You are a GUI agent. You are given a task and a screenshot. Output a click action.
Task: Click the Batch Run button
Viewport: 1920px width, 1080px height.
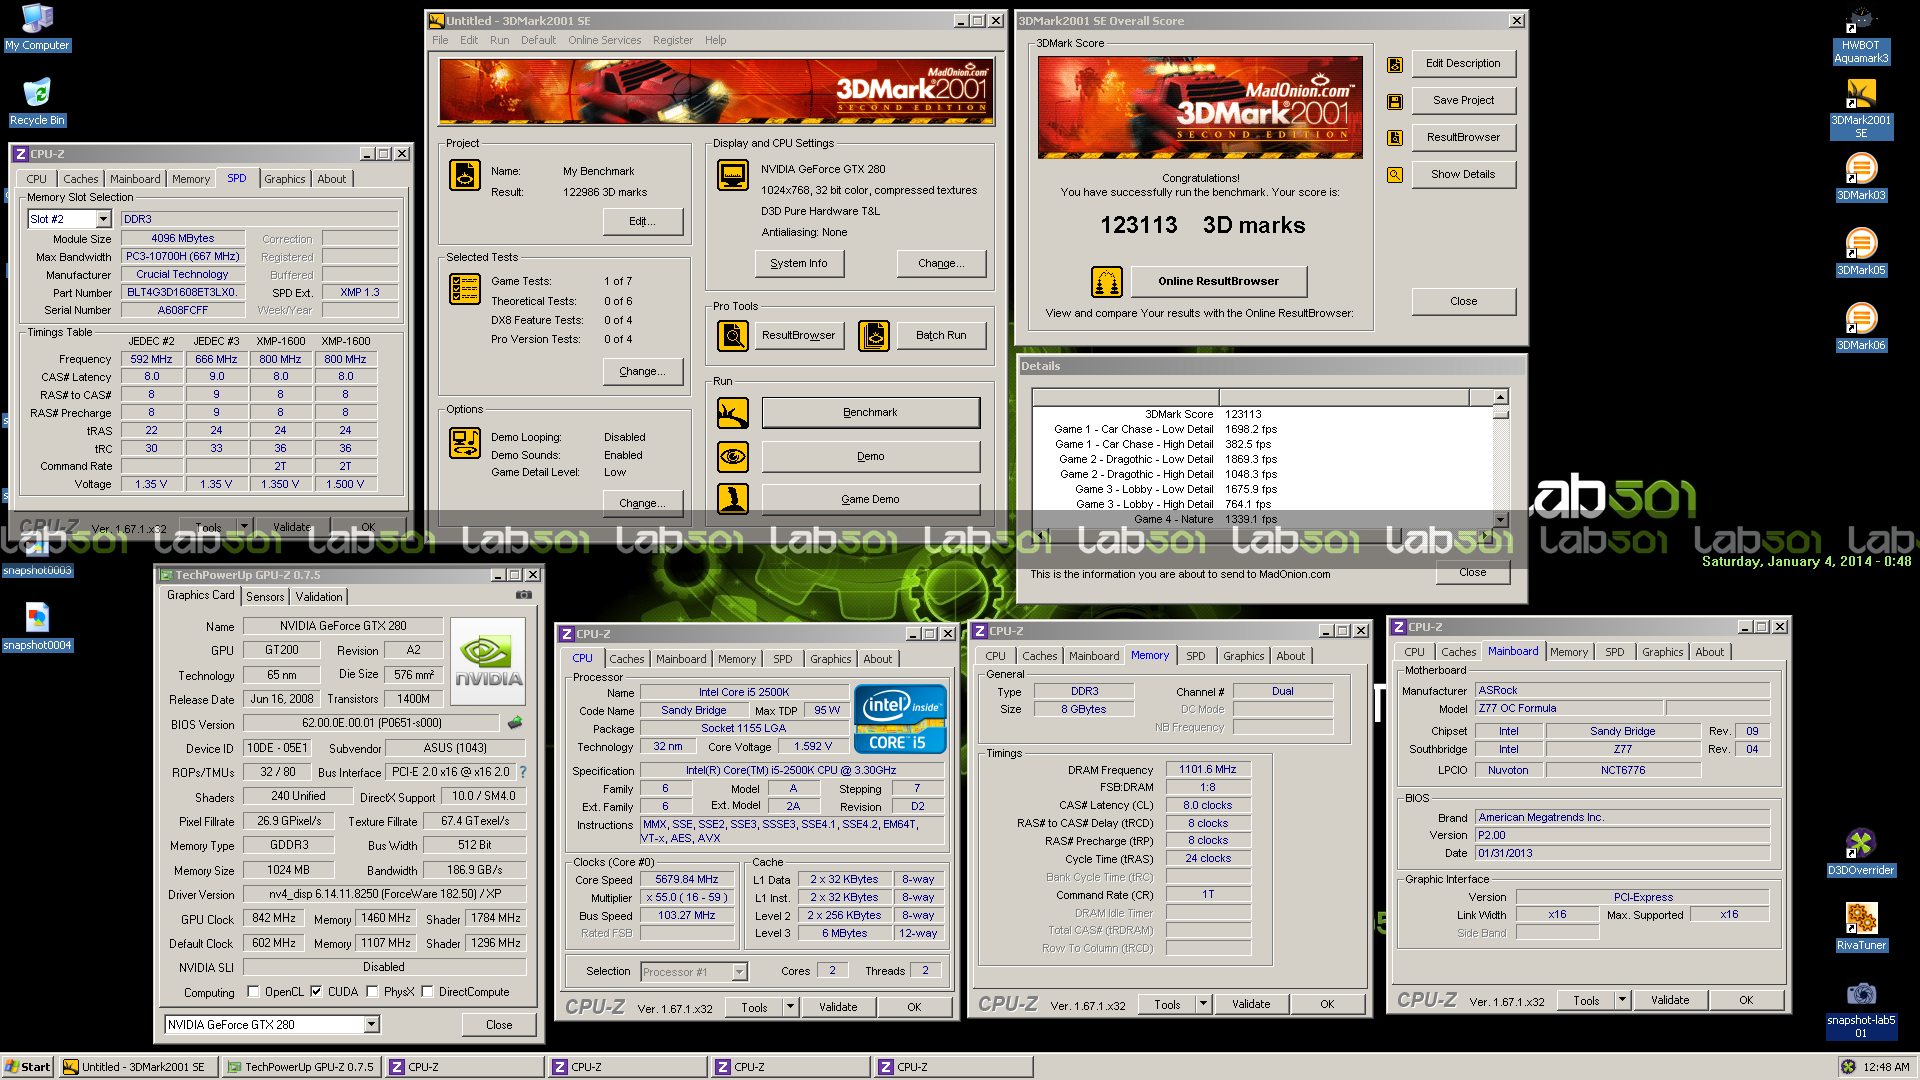[941, 335]
